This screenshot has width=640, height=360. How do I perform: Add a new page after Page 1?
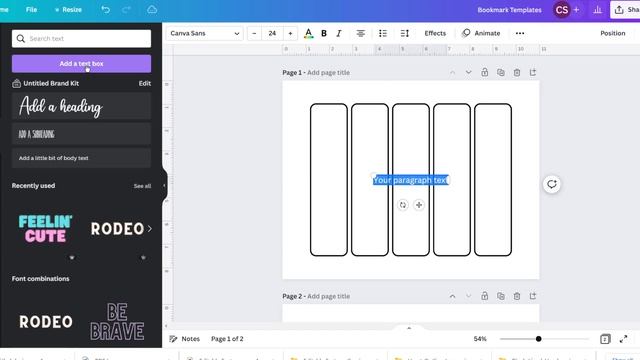pos(533,73)
